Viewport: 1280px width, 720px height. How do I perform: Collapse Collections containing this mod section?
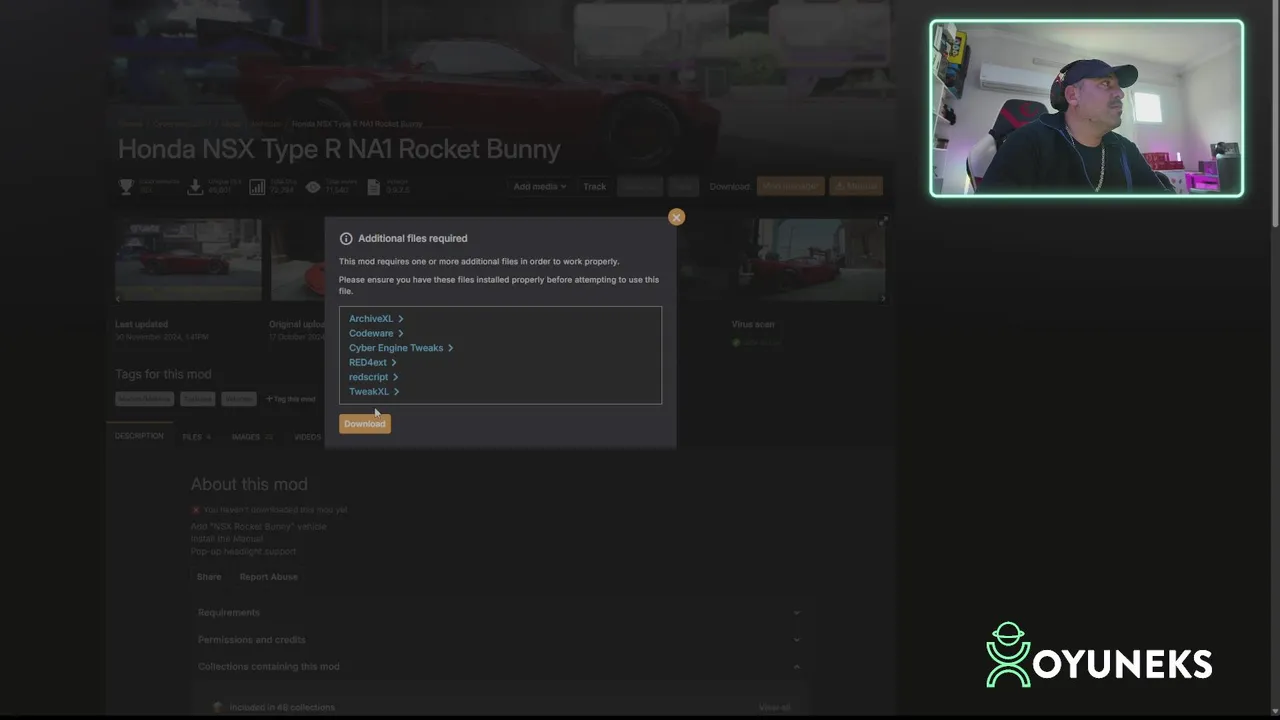pos(498,666)
